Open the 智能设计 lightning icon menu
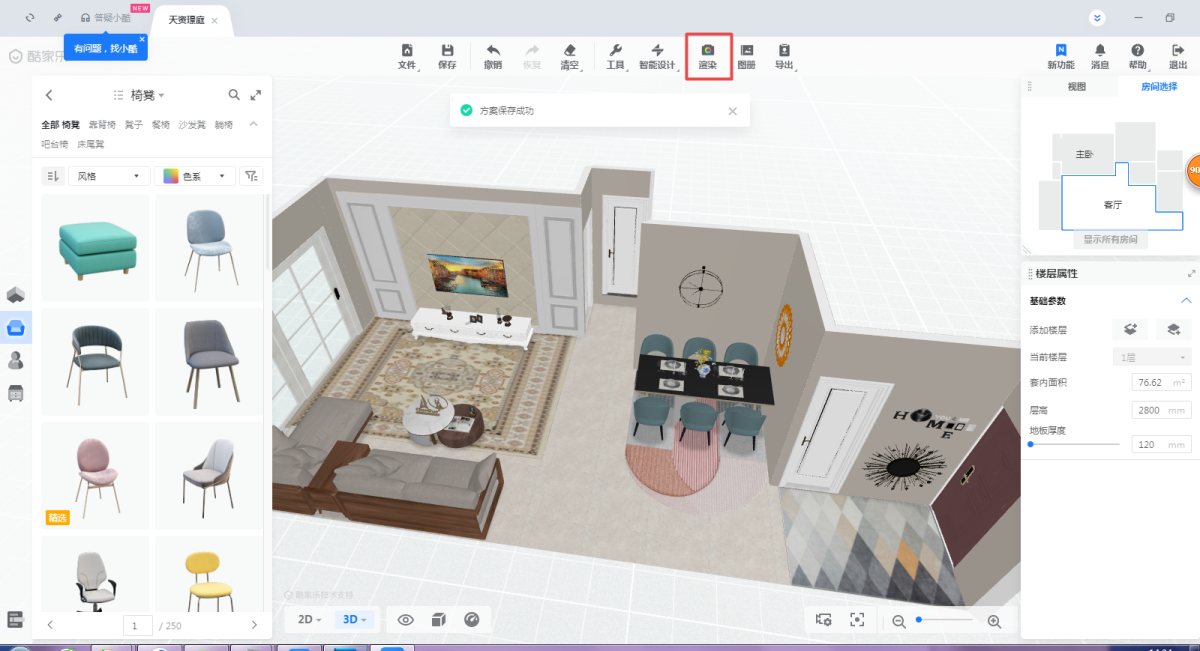Screen dimensions: 1200x651 click(657, 56)
